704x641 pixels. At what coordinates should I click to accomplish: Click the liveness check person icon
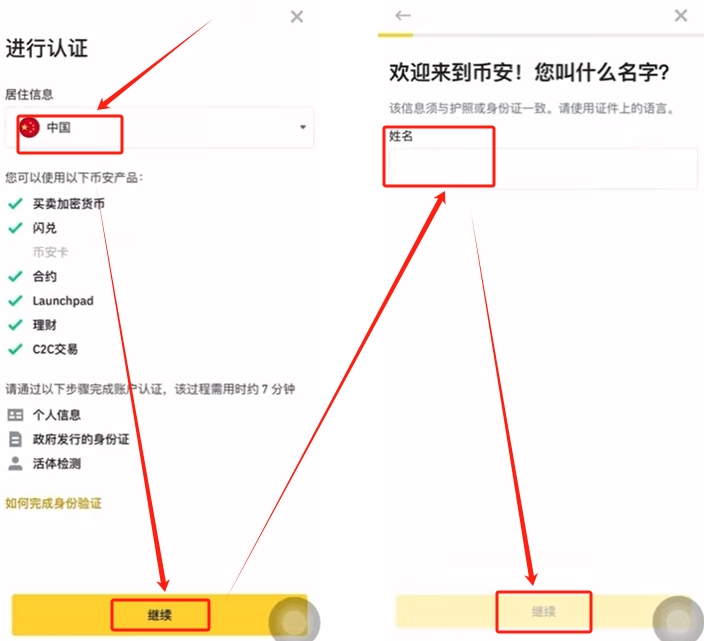pos(15,463)
